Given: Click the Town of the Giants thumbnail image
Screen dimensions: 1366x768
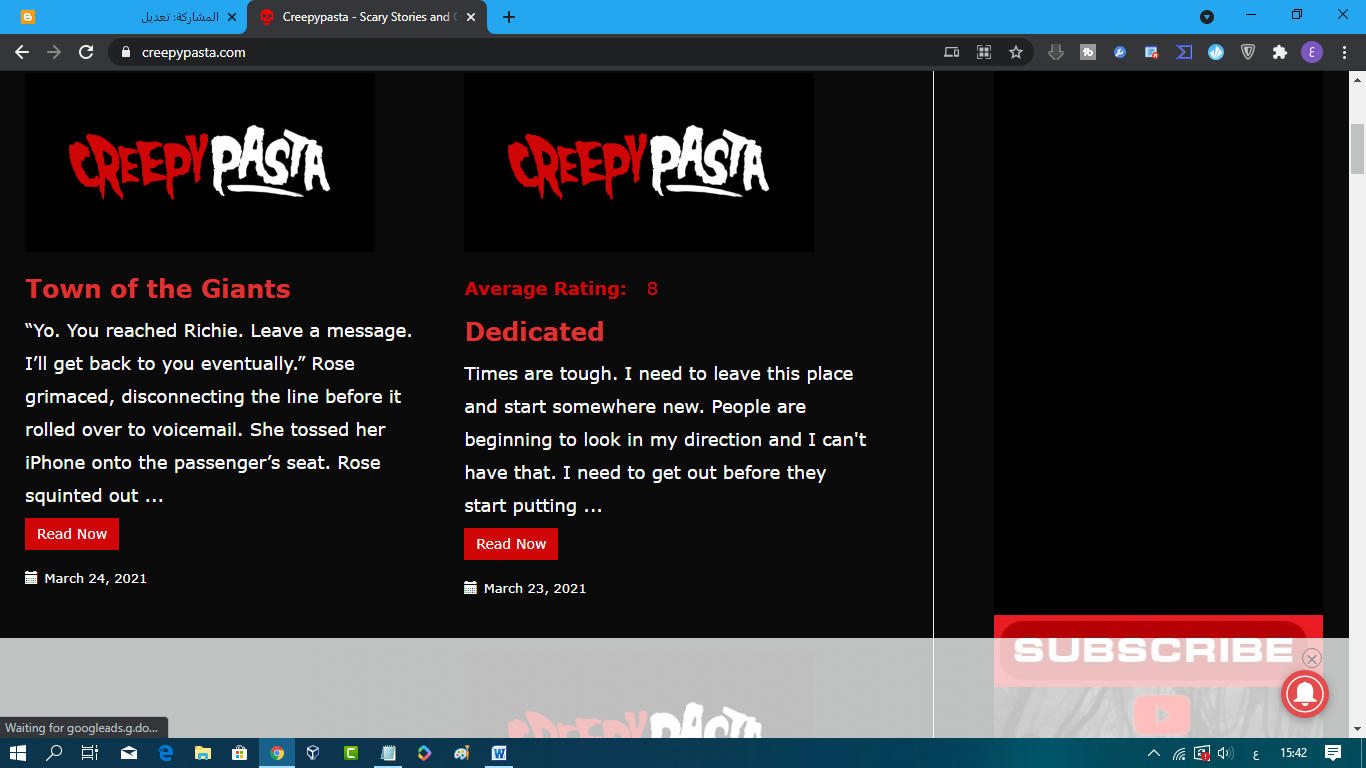Looking at the screenshot, I should (x=200, y=162).
